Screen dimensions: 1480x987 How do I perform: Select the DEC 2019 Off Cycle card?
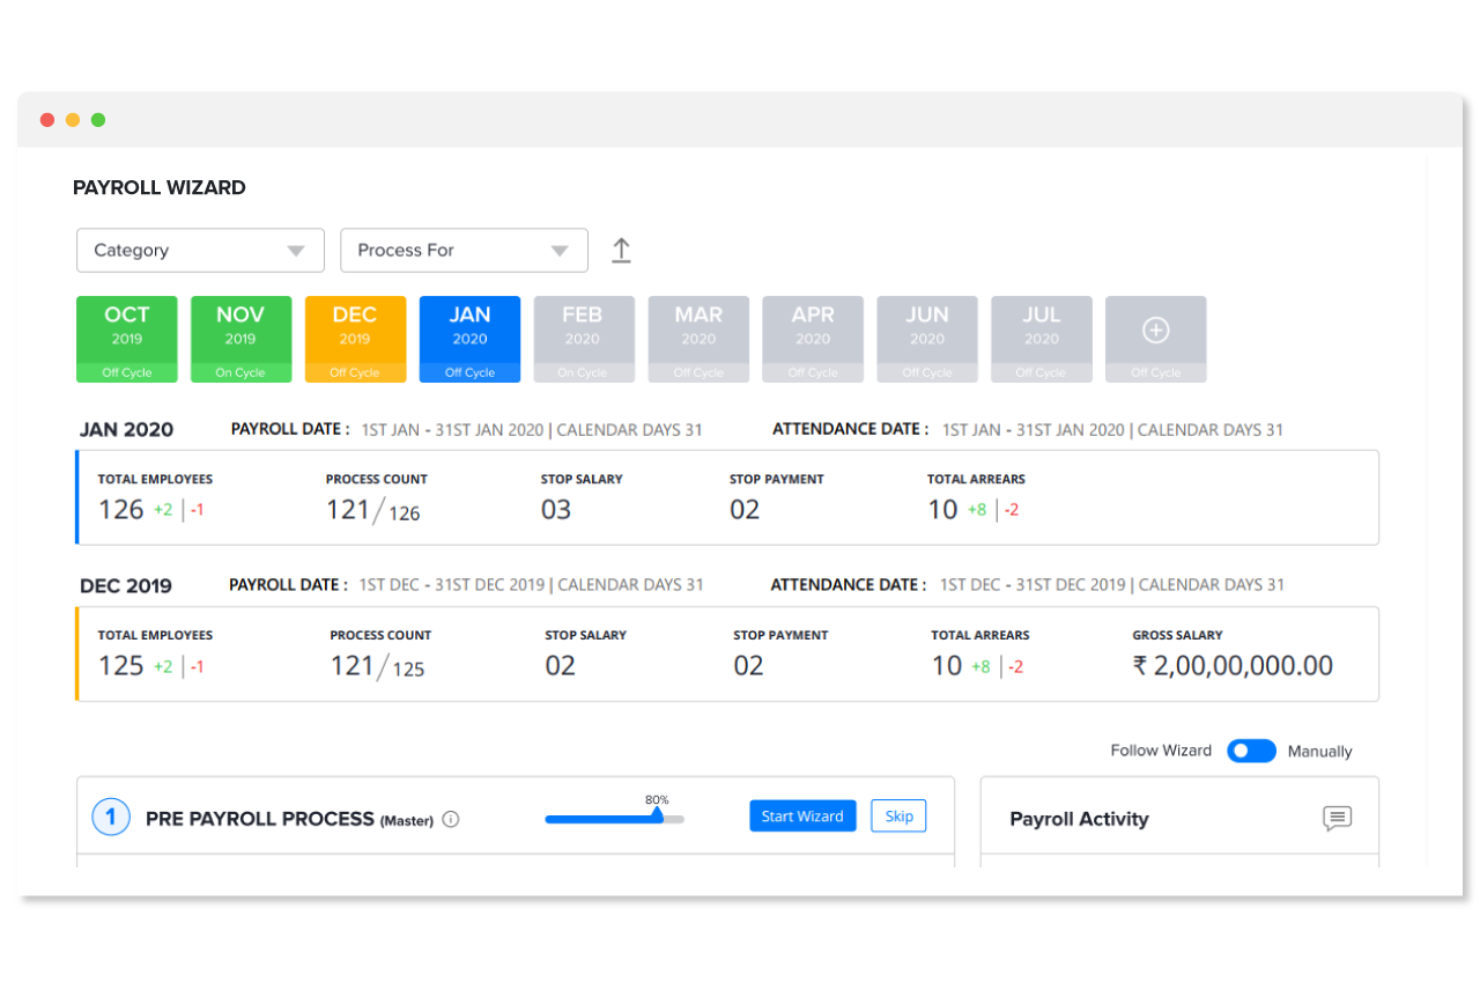pos(355,338)
